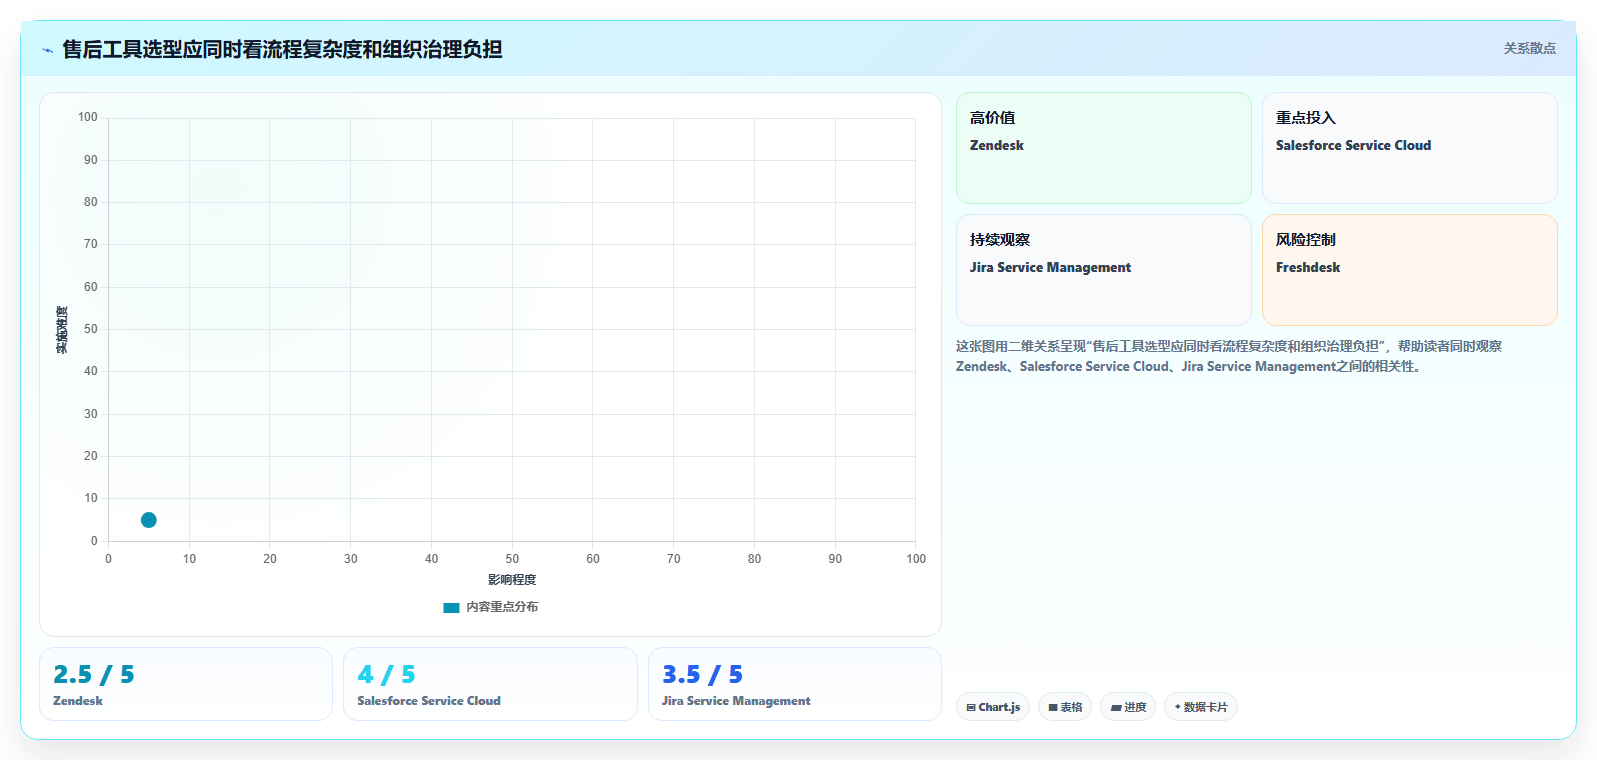1597x760 pixels.
Task: Click the Chart.js tag
Action: [993, 707]
